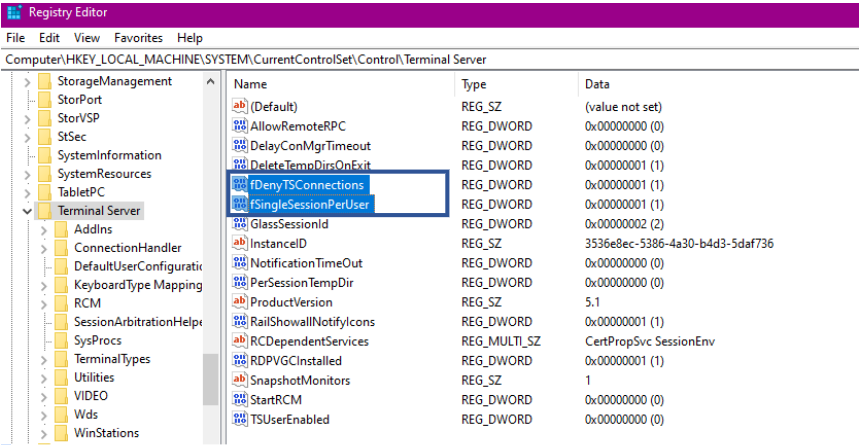860x445 pixels.
Task: Click the RDPVGCInstalled DWORD icon
Action: (240, 360)
